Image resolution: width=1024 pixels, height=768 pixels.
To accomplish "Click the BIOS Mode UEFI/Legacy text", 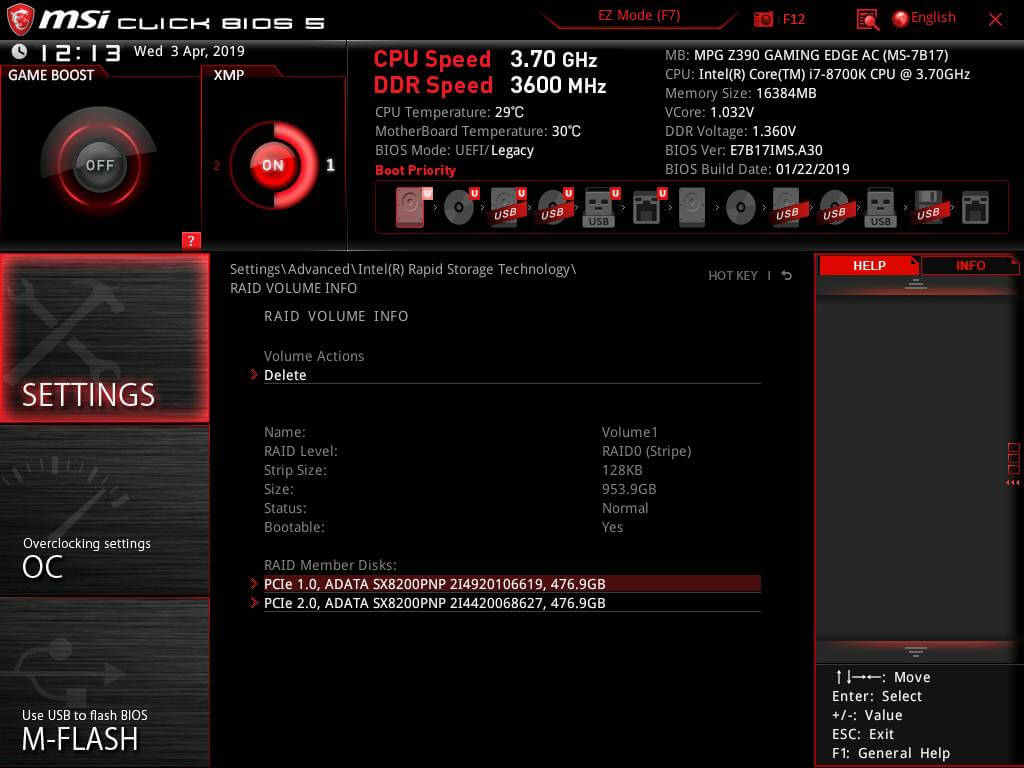I will pyautogui.click(x=455, y=150).
